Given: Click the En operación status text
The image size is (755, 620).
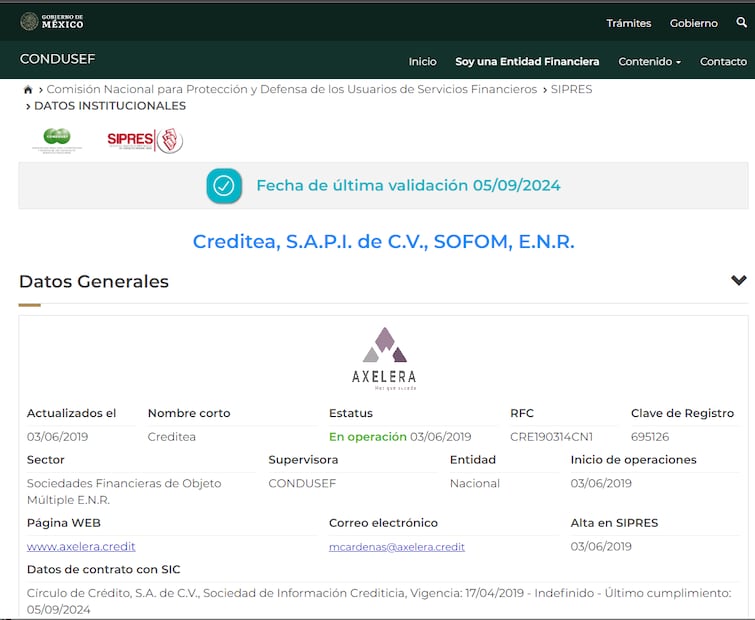Looking at the screenshot, I should tap(368, 437).
